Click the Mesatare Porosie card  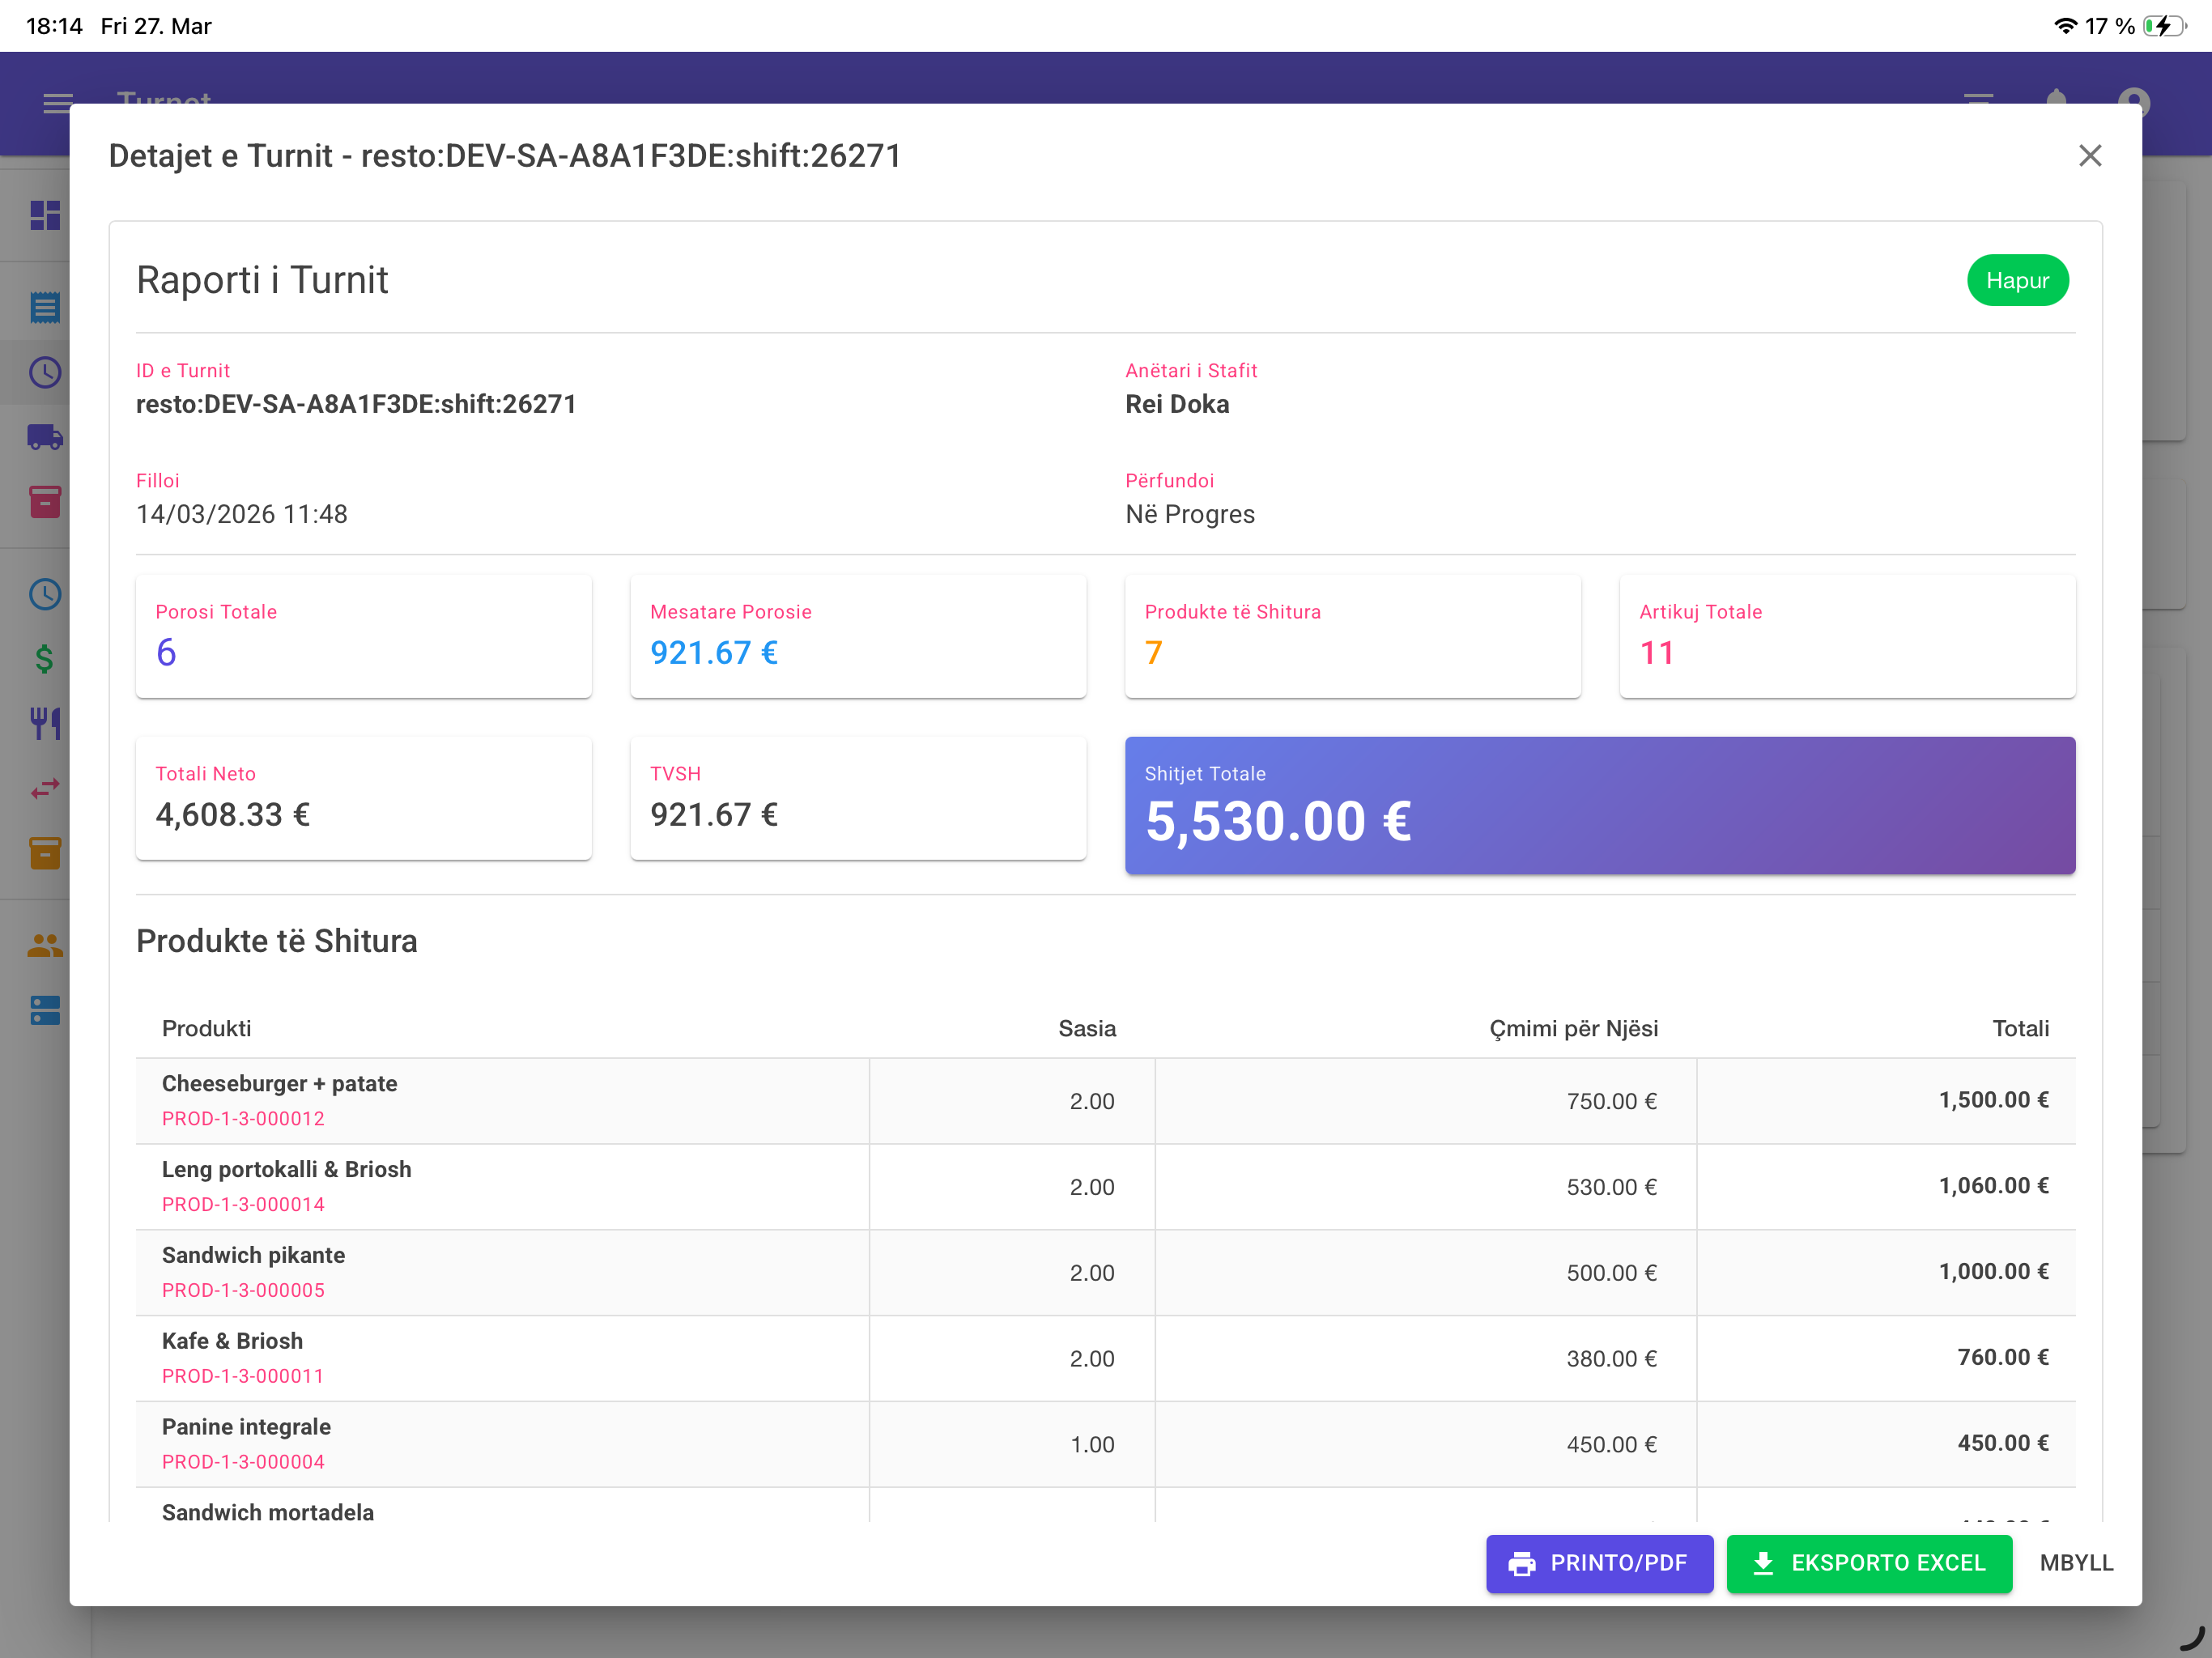point(858,636)
